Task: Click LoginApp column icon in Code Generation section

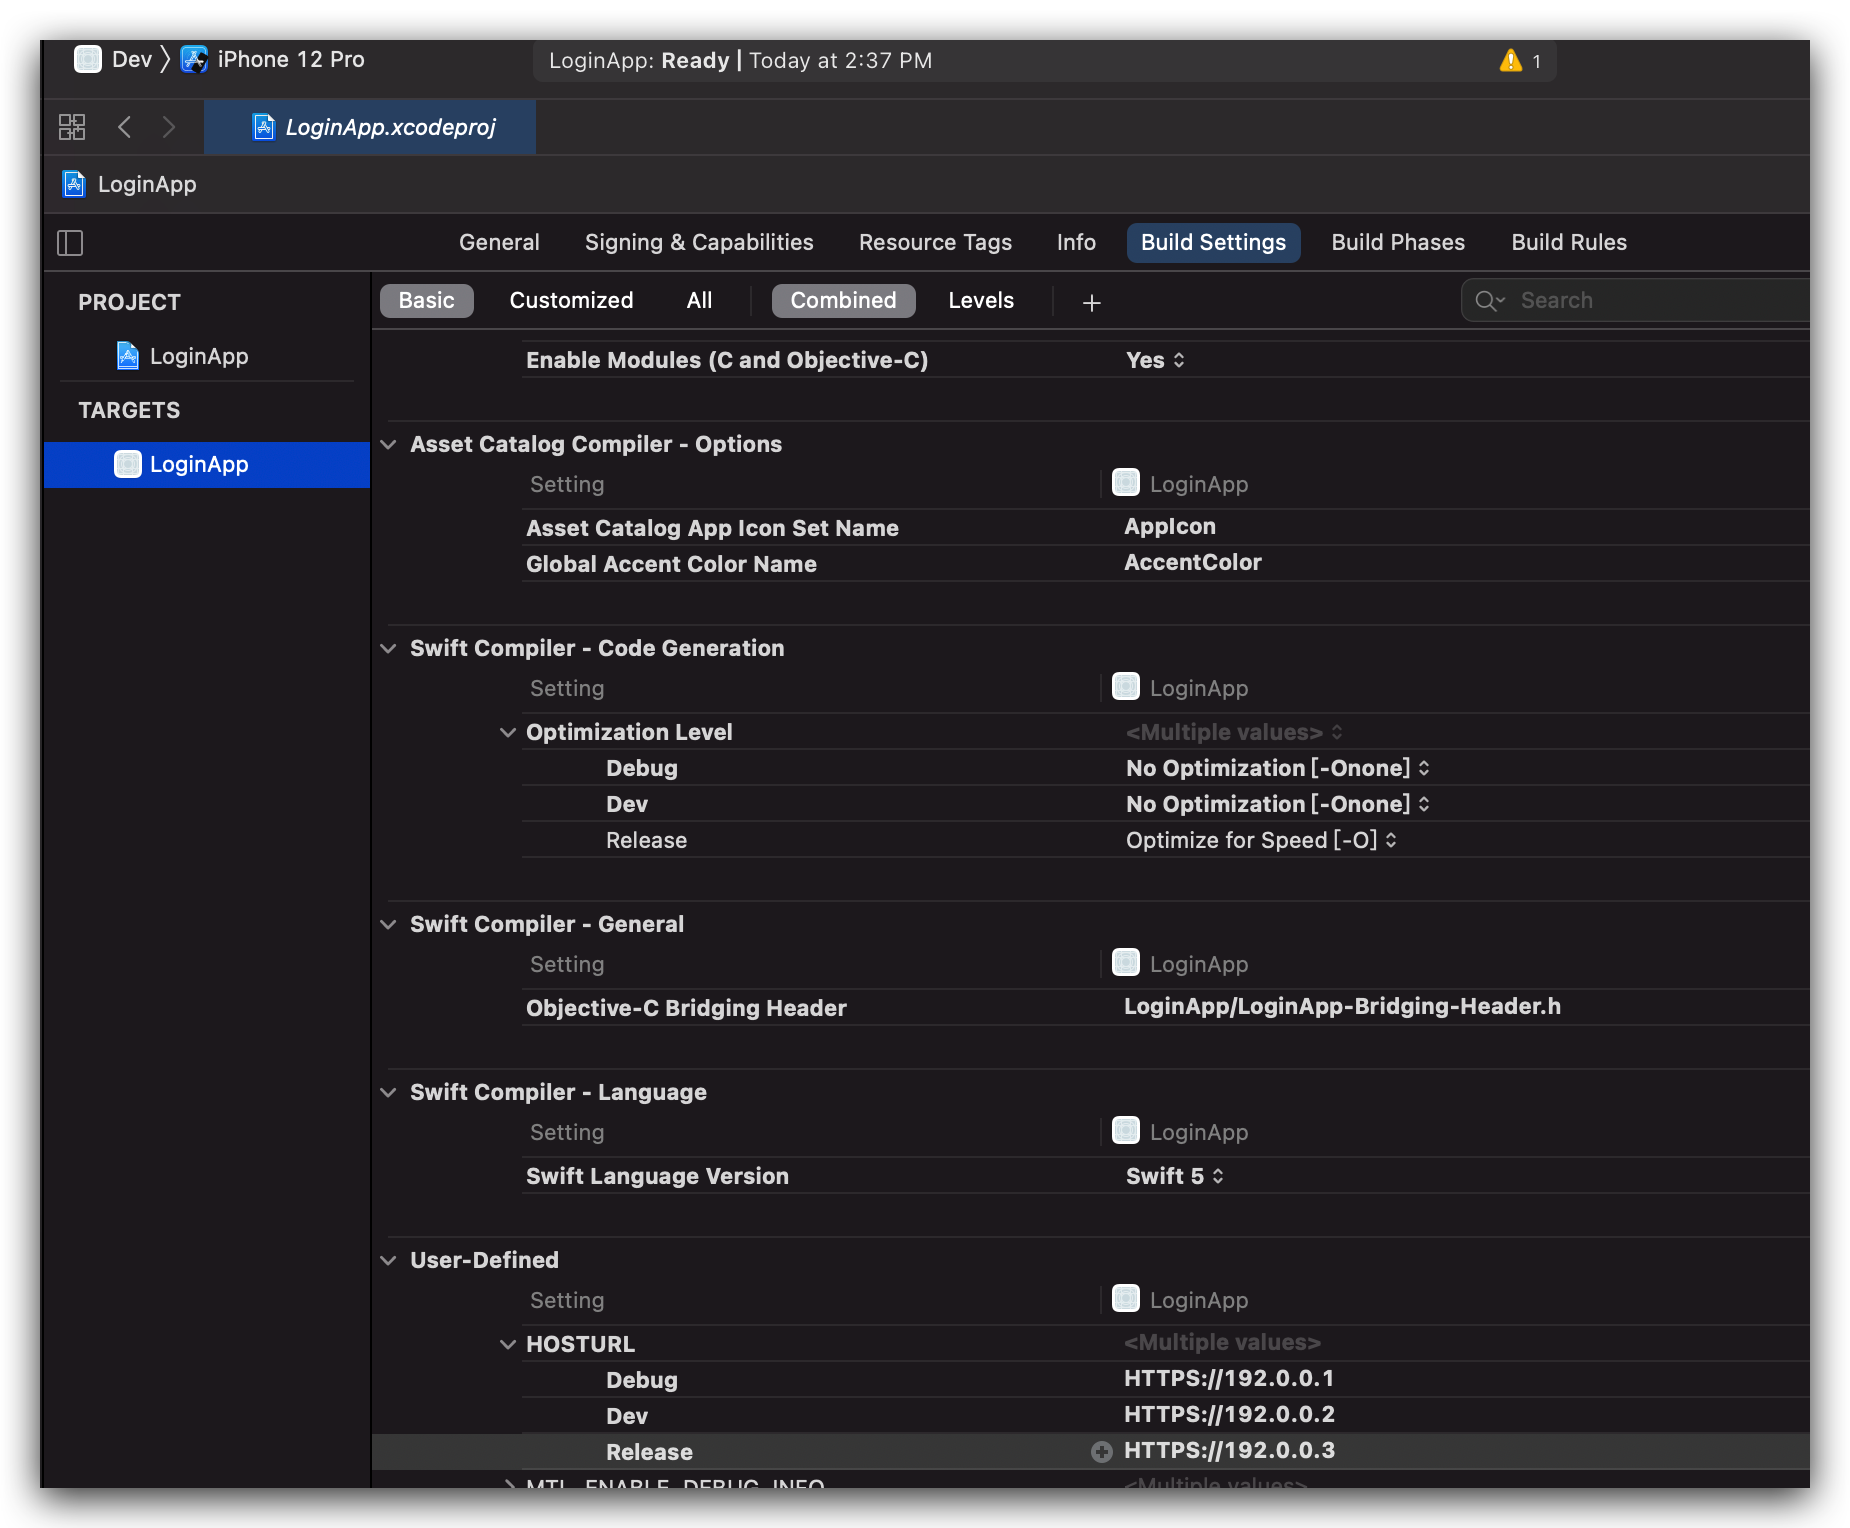Action: click(x=1126, y=687)
